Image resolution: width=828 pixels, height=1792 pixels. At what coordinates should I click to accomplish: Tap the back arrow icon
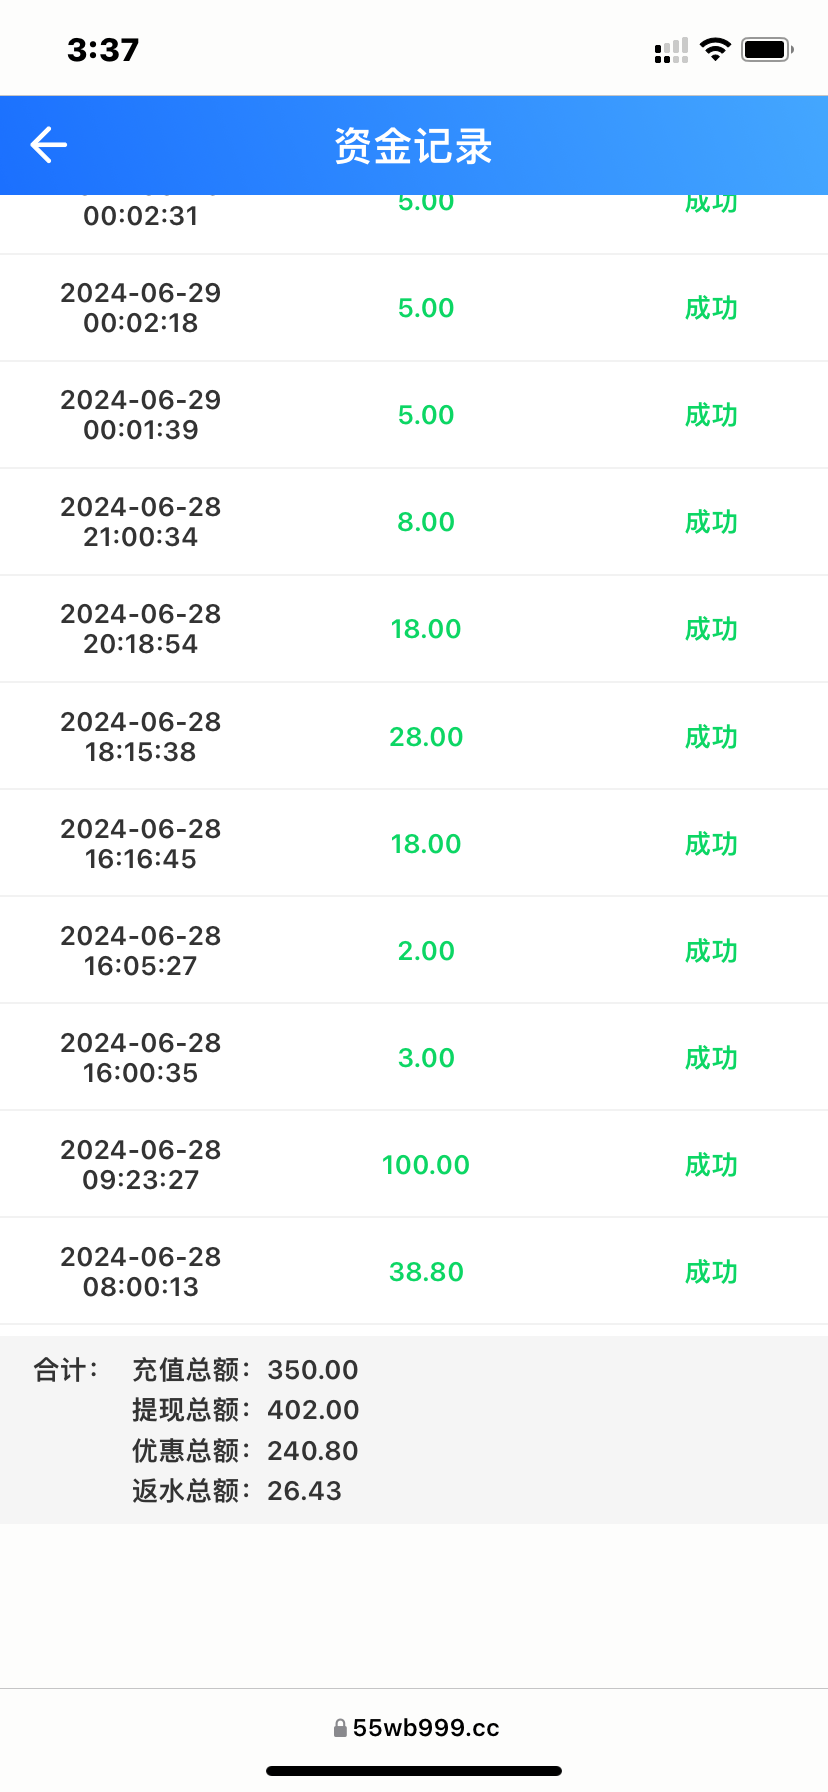[48, 145]
